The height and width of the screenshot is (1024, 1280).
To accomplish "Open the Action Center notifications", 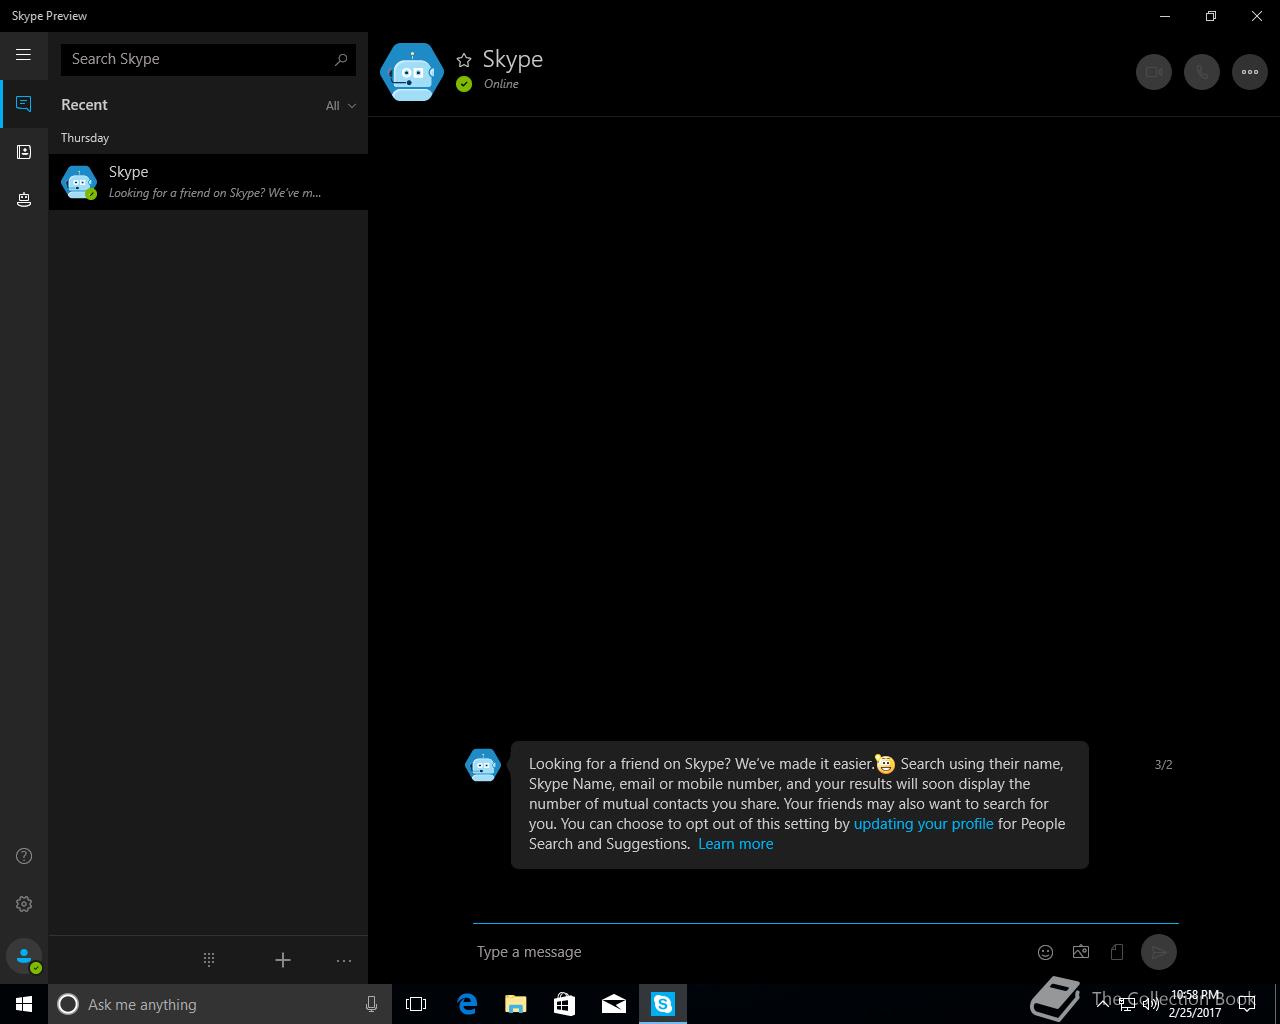I will (1247, 1004).
